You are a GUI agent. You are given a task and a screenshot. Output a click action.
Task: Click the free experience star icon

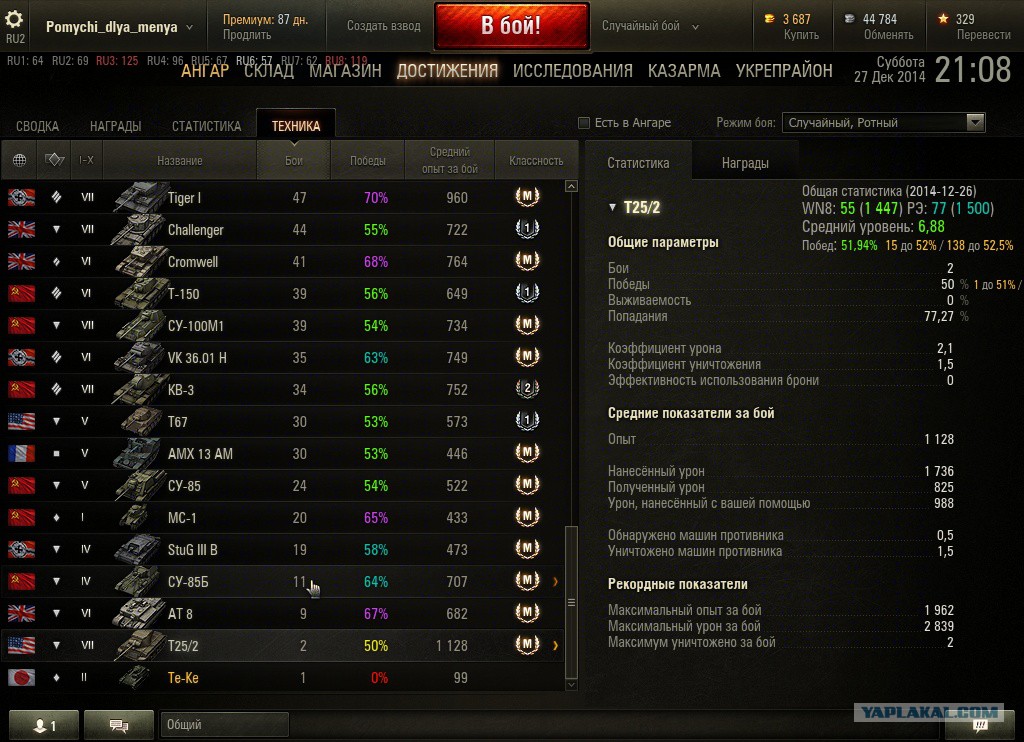pos(943,19)
